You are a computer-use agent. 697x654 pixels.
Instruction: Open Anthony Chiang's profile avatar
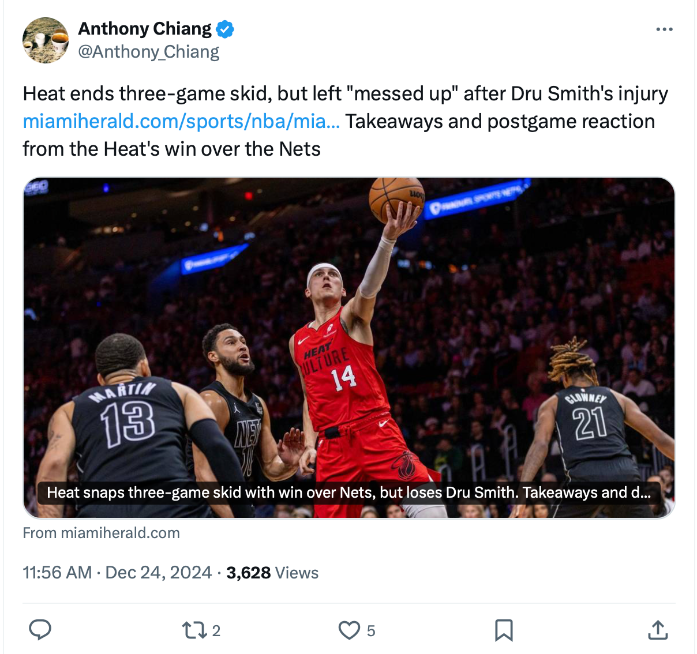click(x=45, y=40)
